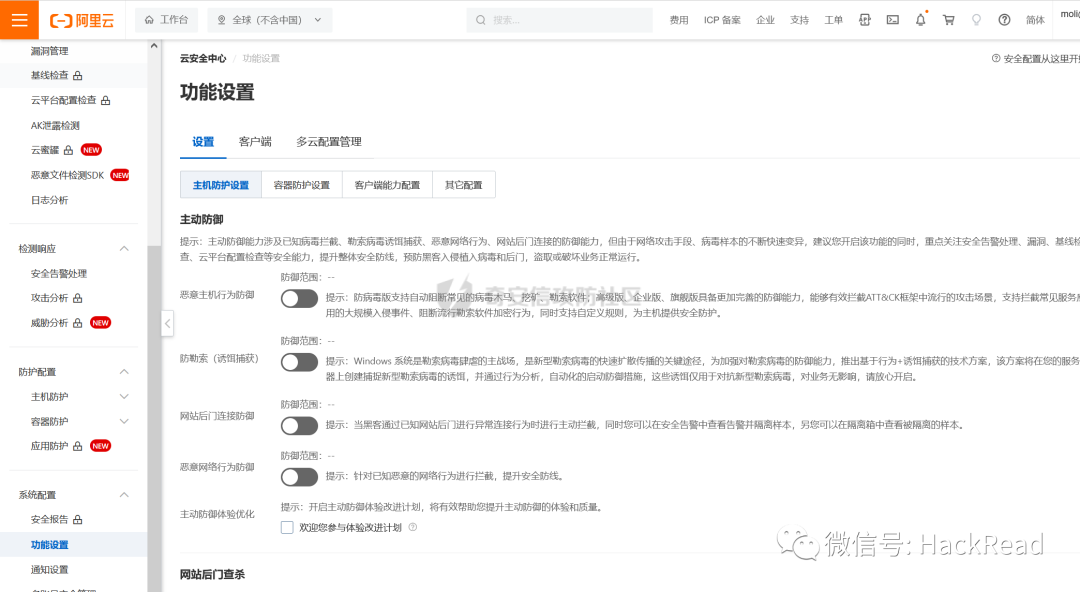Image resolution: width=1080 pixels, height=592 pixels.
Task: Collapse the 防护配置 sidebar section
Action: (x=124, y=372)
